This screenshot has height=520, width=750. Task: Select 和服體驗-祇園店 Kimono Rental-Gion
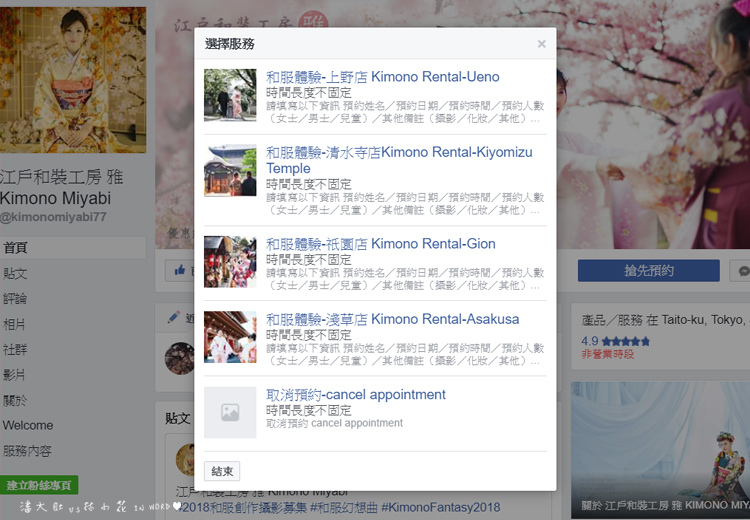[380, 243]
